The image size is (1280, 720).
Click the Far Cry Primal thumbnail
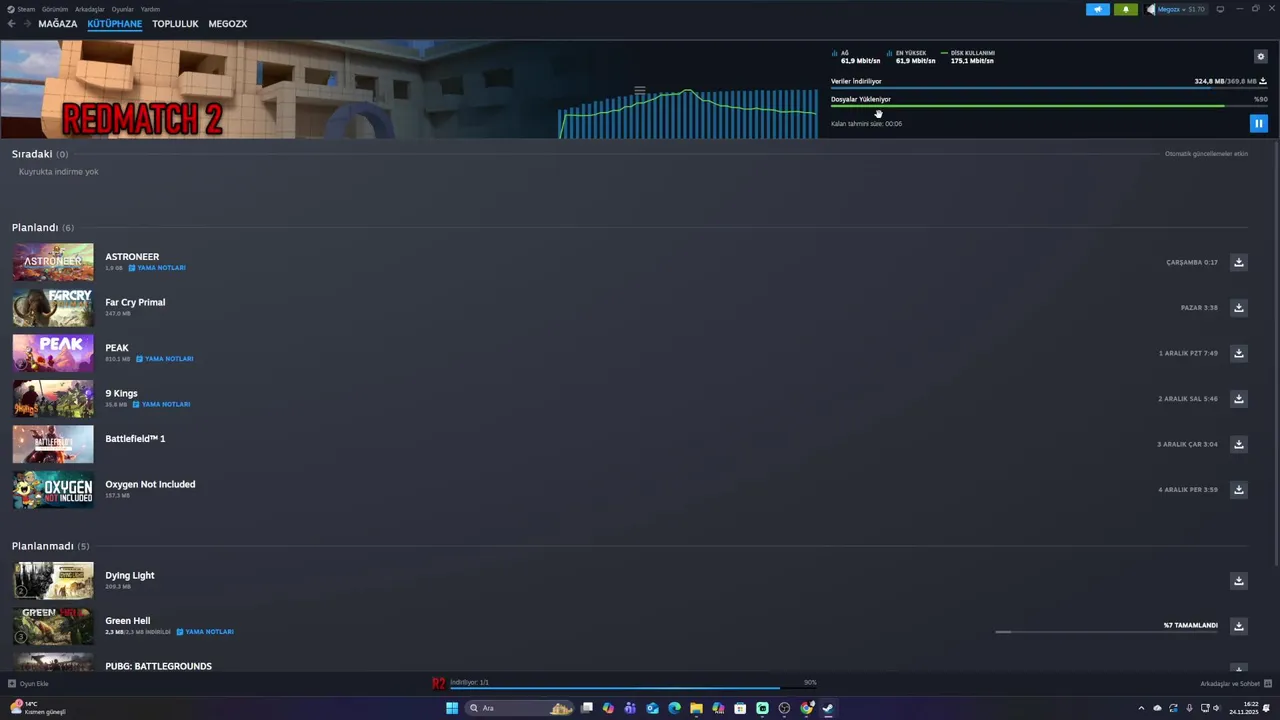[53, 308]
